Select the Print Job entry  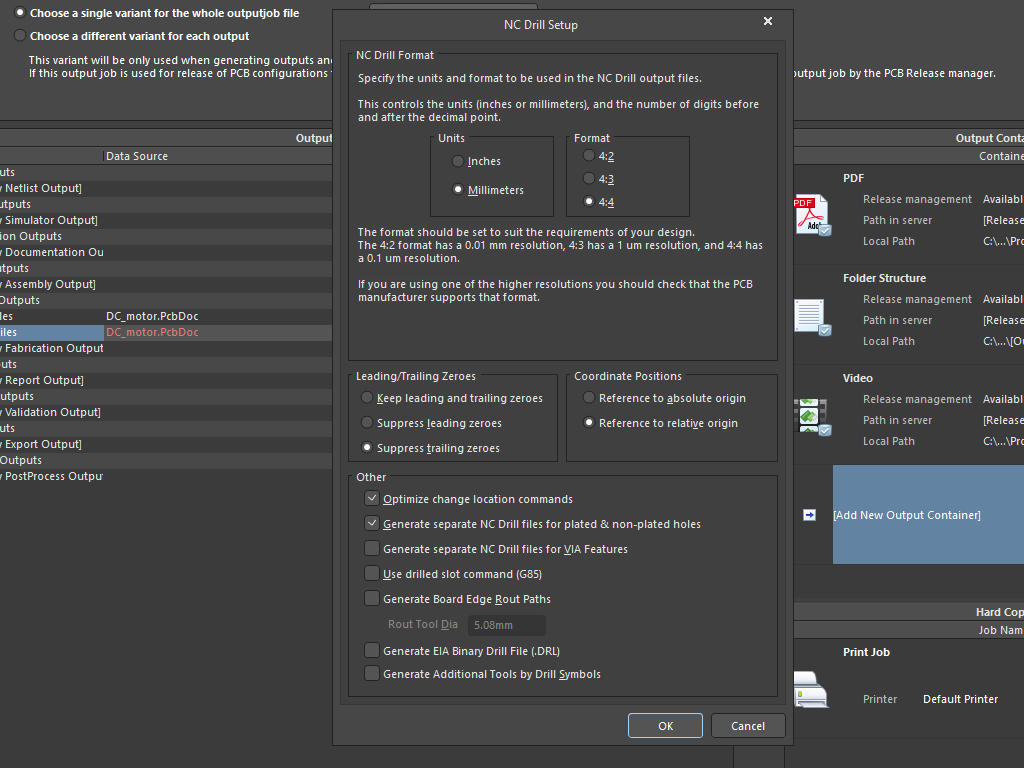point(866,652)
